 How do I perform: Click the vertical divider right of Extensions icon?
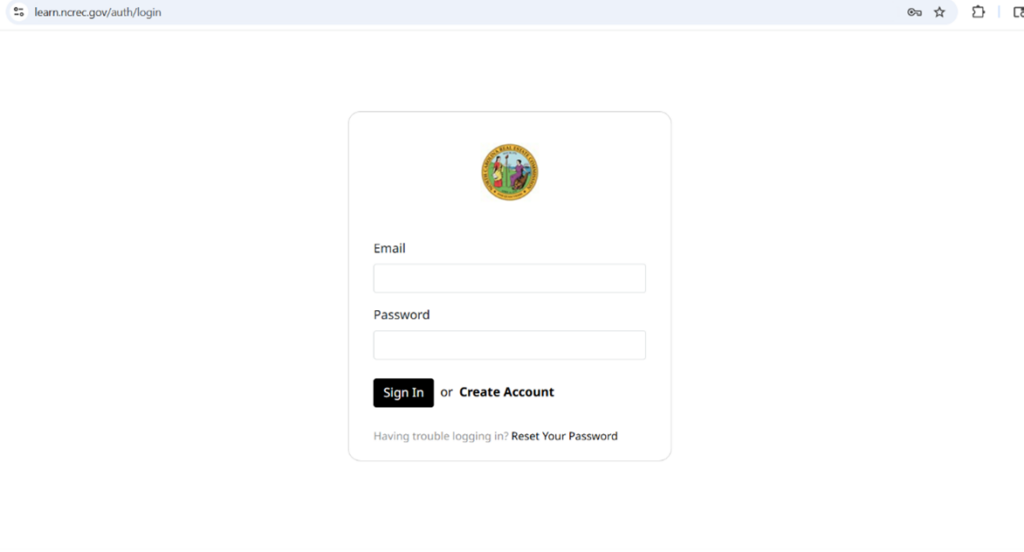[x=999, y=12]
